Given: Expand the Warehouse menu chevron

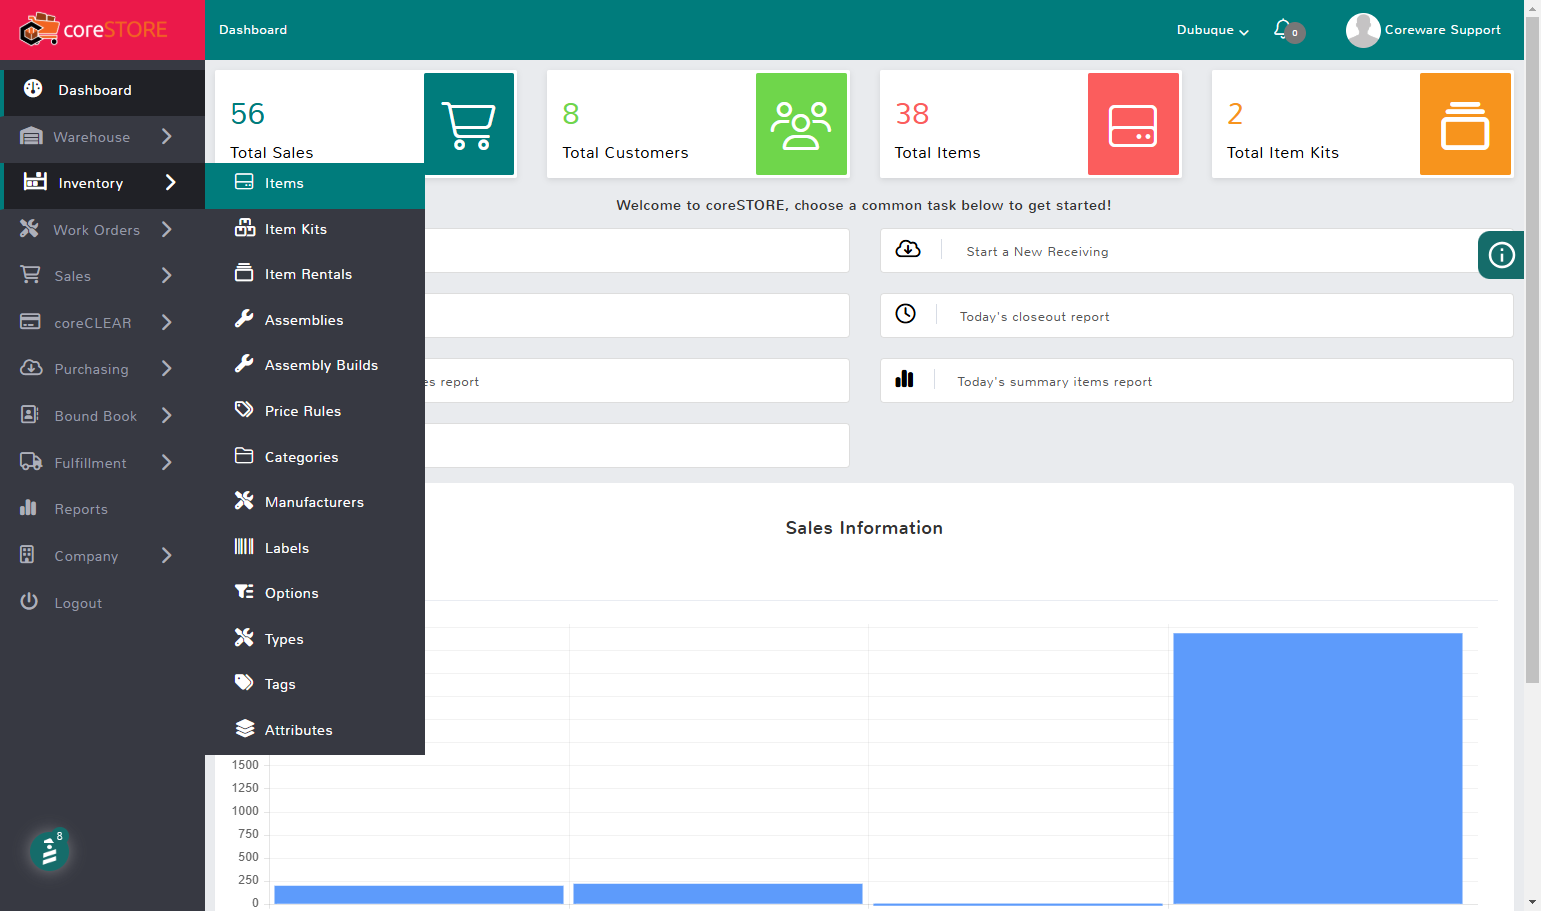Looking at the screenshot, I should (x=167, y=136).
